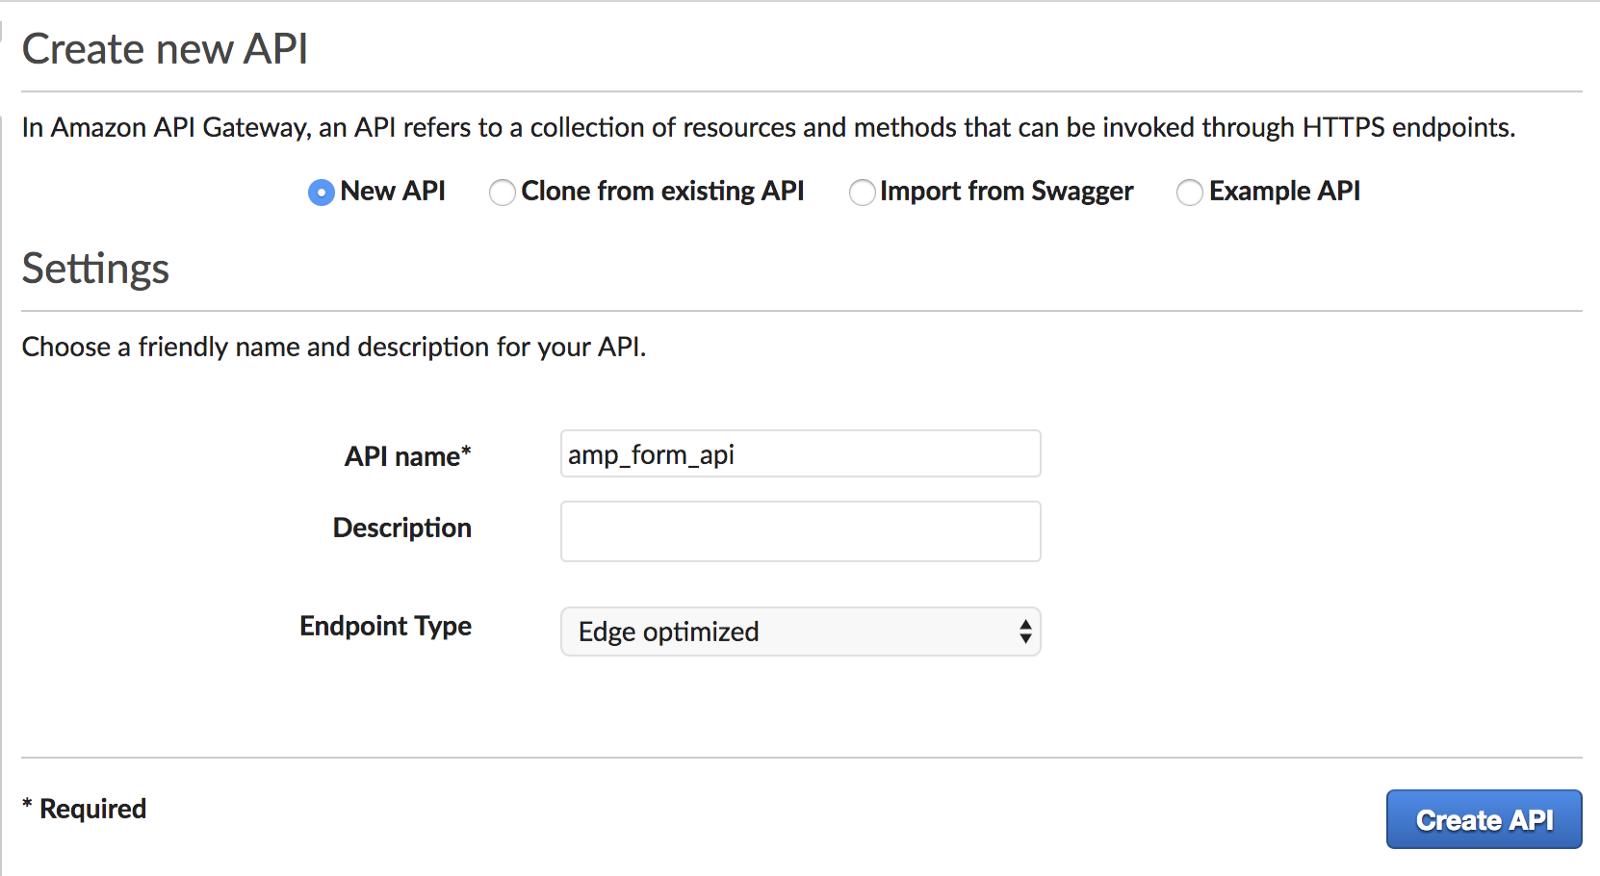This screenshot has width=1600, height=876.
Task: Click the "Edge optimized" selected value text
Action: pyautogui.click(x=669, y=632)
